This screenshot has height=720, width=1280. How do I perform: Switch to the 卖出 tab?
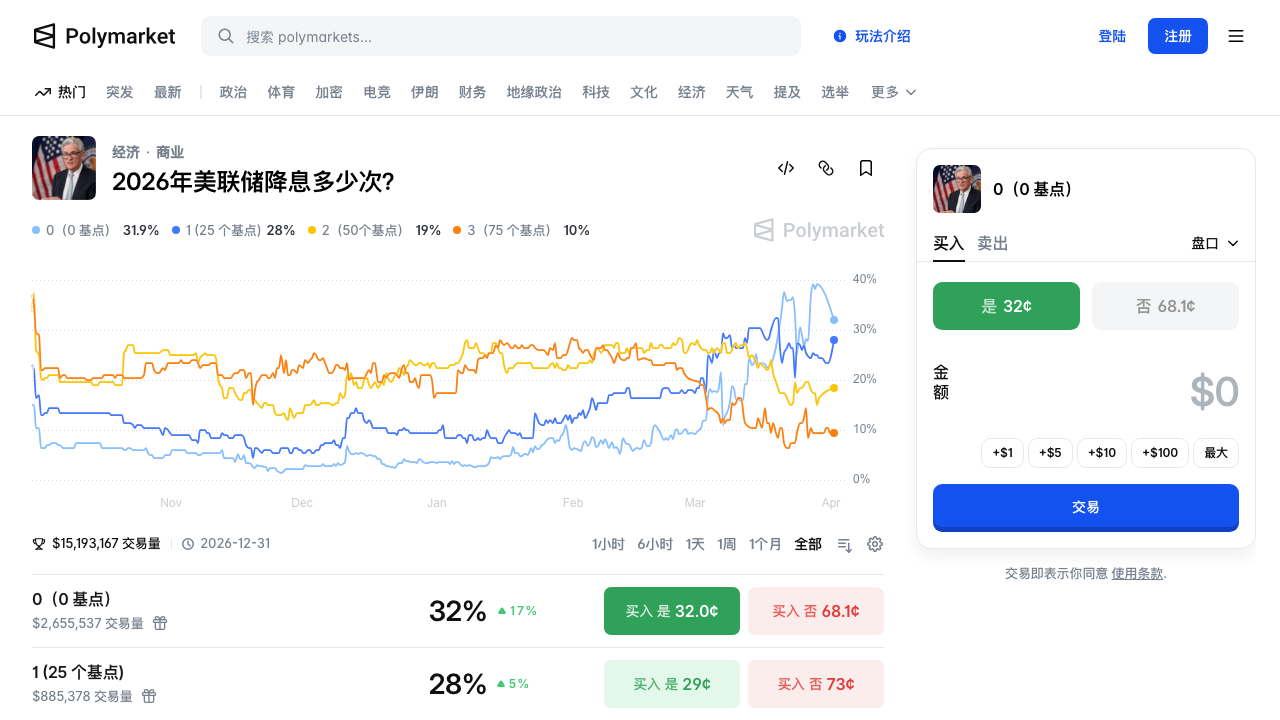992,243
